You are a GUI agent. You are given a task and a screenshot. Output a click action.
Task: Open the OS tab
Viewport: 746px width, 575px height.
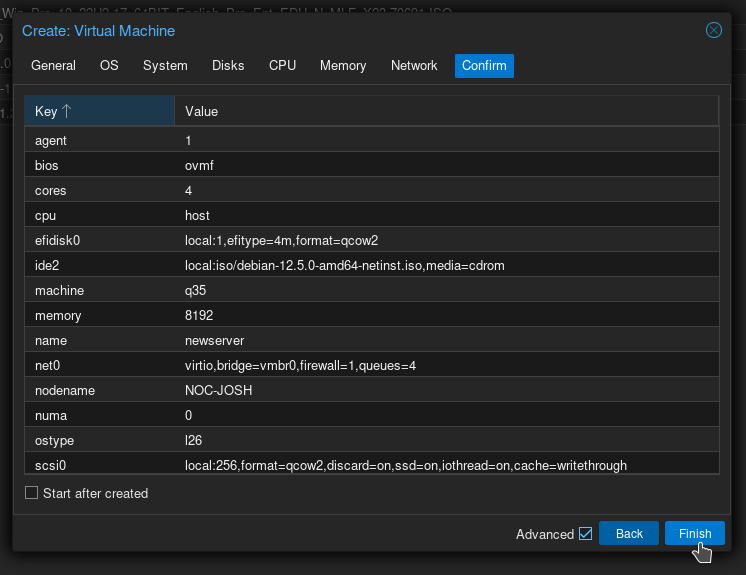click(109, 66)
